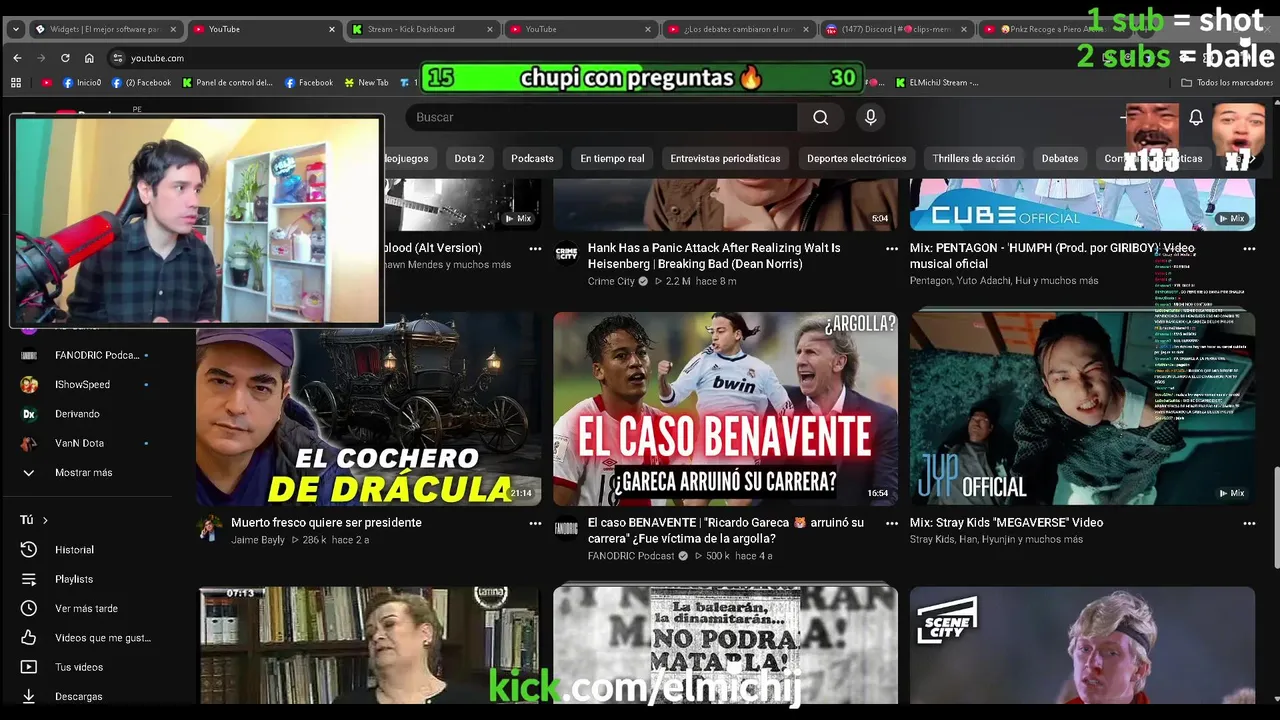Viewport: 1280px width, 720px height.
Task: Select En tiempo real filter chip
Action: coord(612,158)
